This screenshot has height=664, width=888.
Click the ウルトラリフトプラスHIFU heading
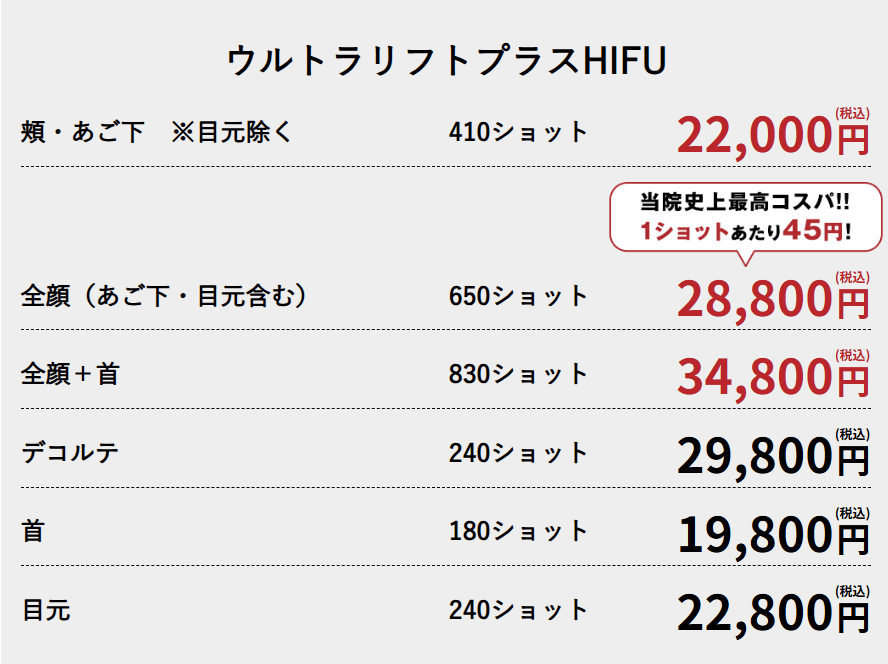pos(446,61)
